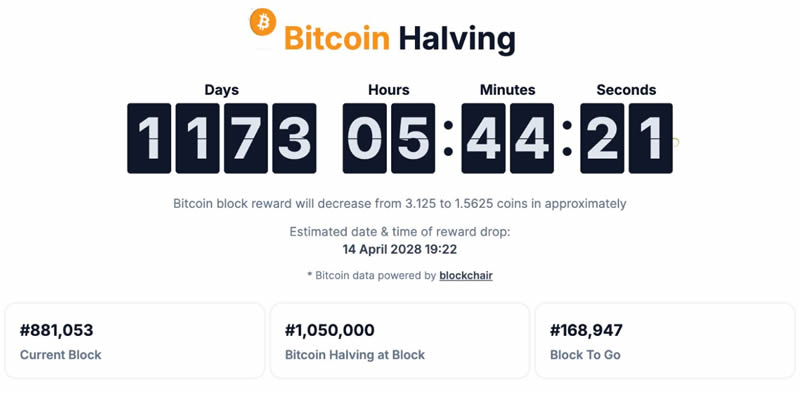This screenshot has width=800, height=393.
Task: Click the days digit showing 3
Action: 294,138
